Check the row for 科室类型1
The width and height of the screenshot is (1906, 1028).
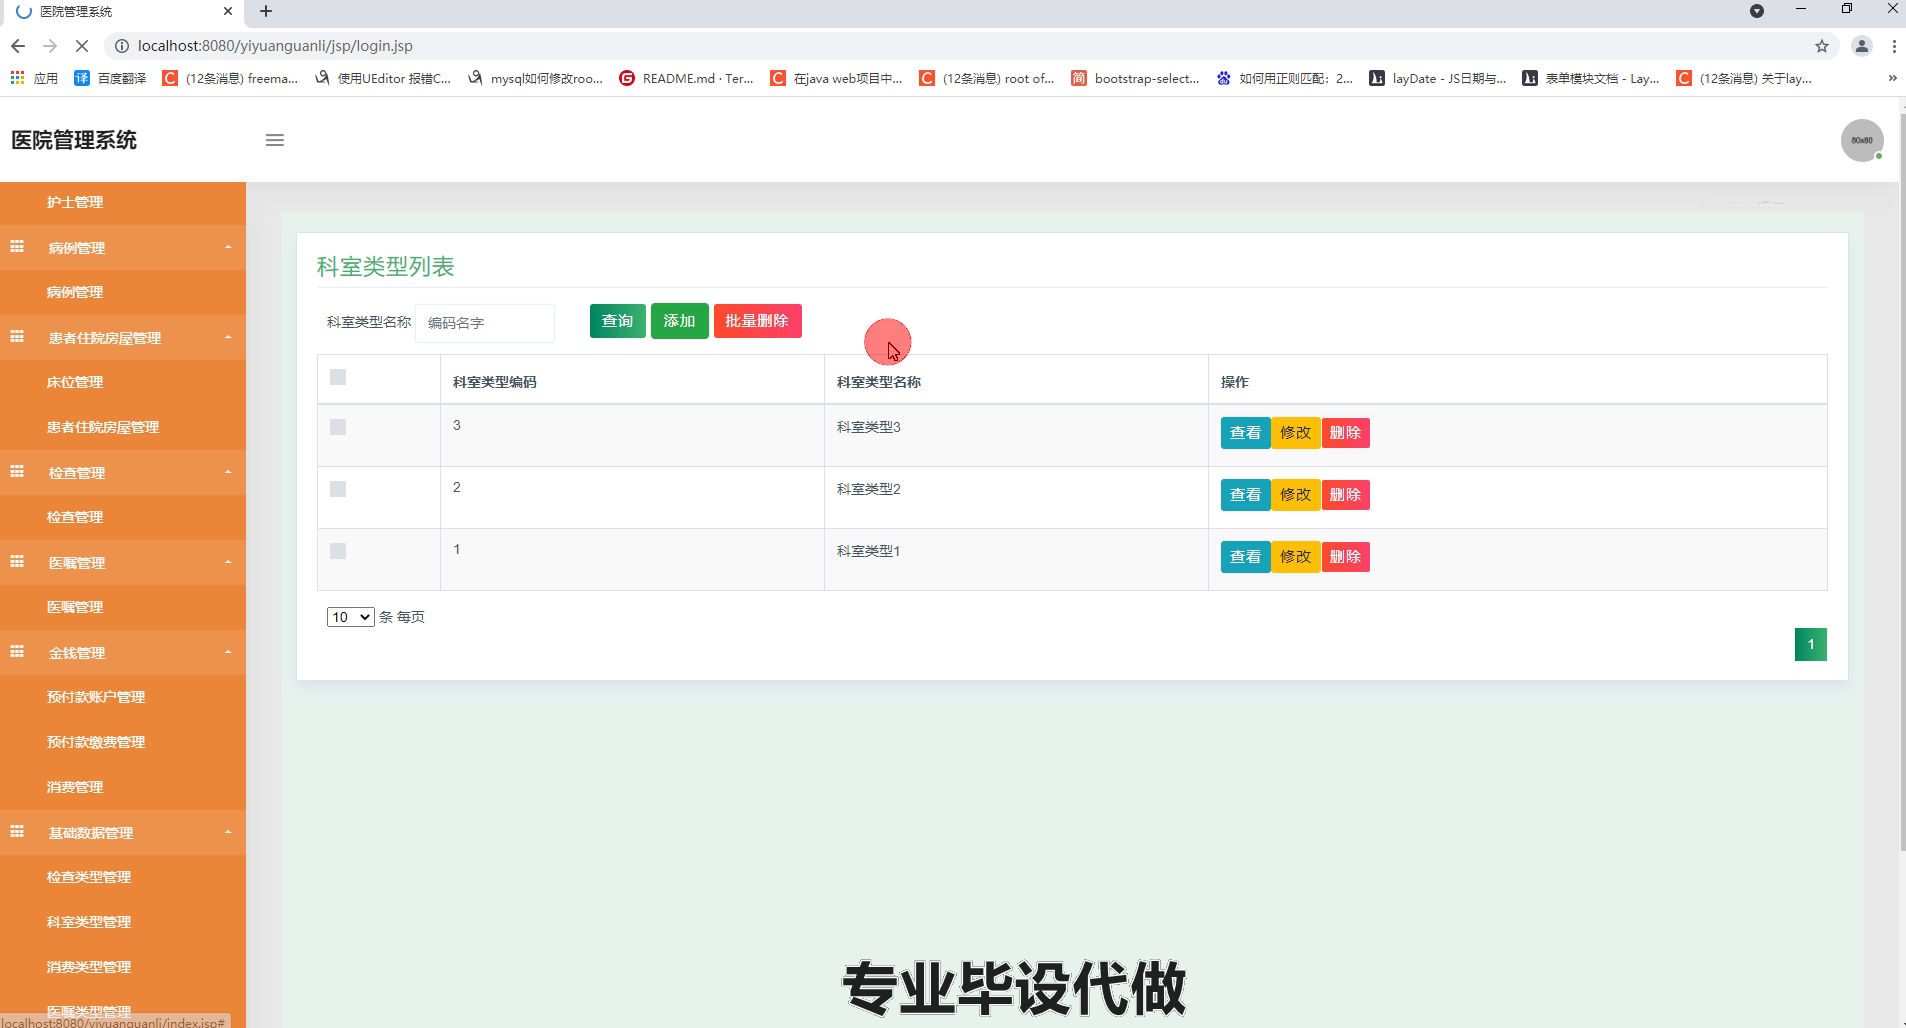point(338,551)
